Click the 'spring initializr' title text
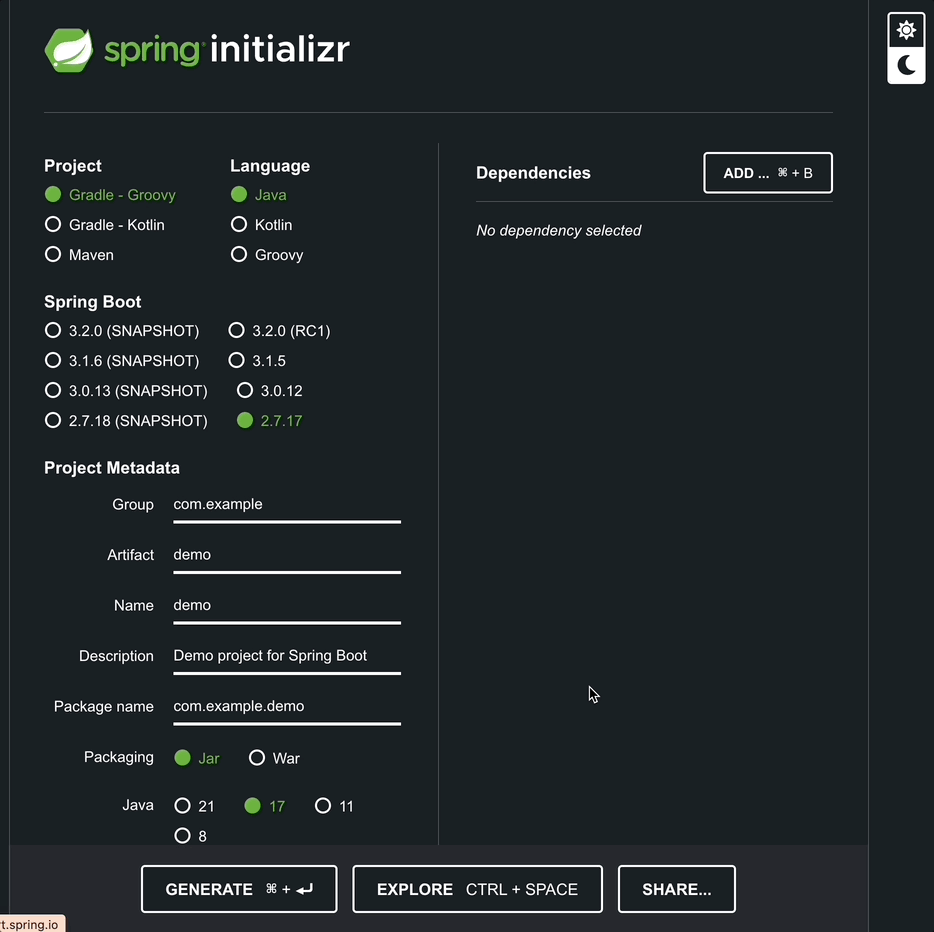Viewport: 934px width, 932px height. point(227,50)
